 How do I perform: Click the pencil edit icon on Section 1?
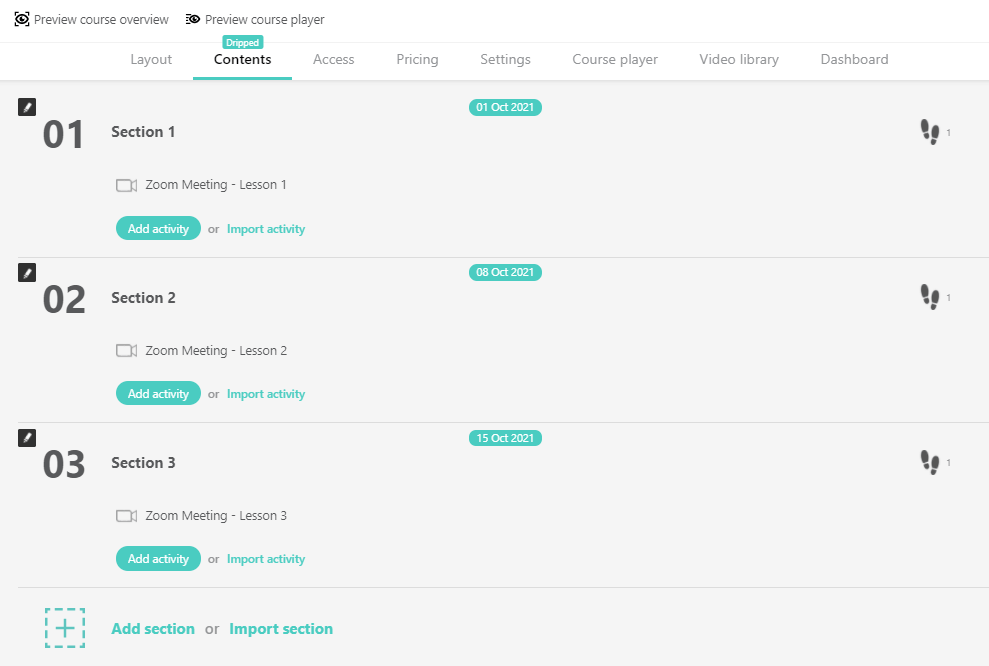coord(27,106)
